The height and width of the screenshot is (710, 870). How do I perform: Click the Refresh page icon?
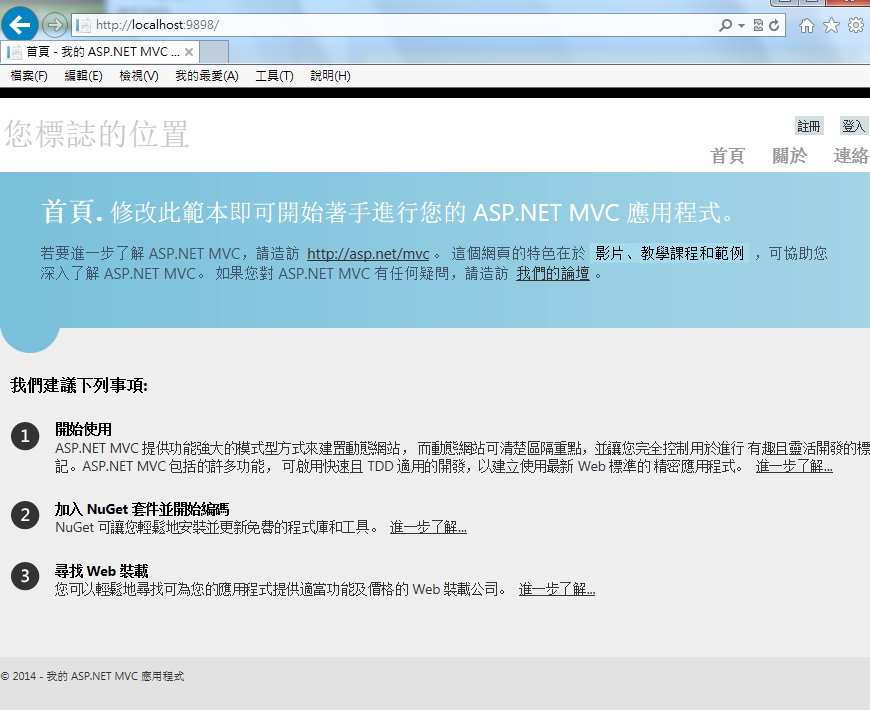click(x=775, y=25)
